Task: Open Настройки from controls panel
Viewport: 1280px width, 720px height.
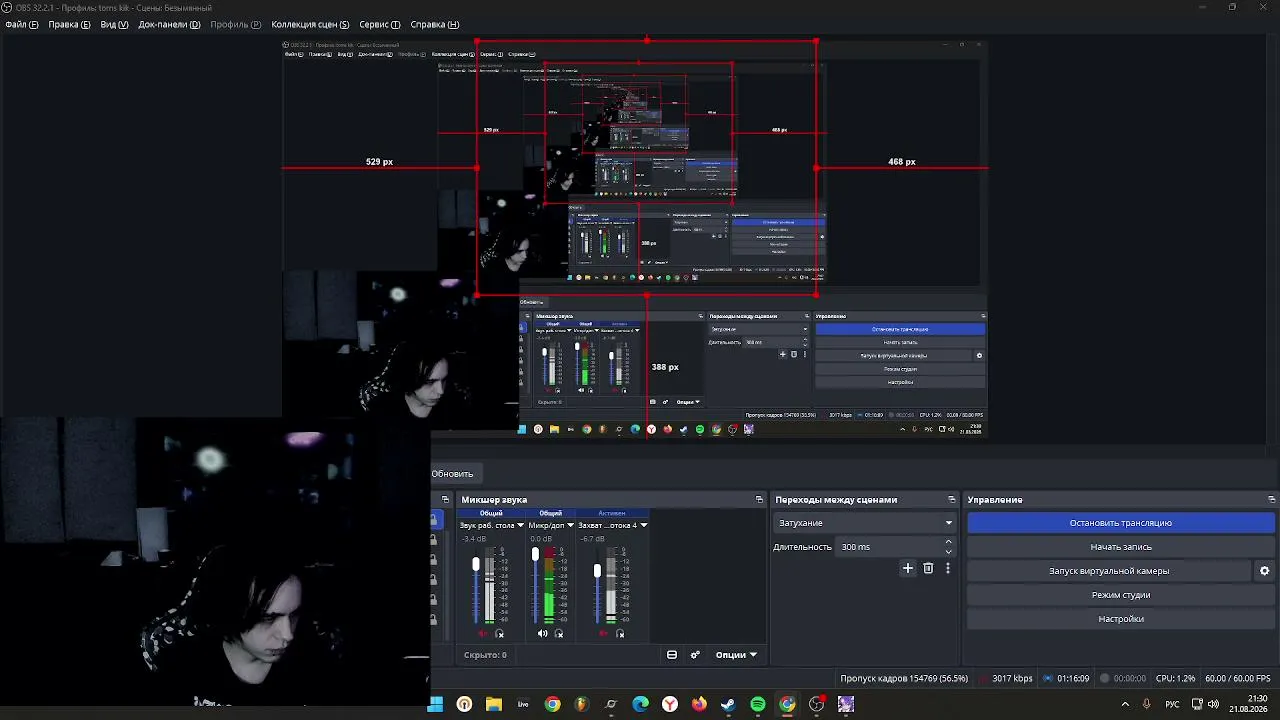Action: pos(1121,619)
